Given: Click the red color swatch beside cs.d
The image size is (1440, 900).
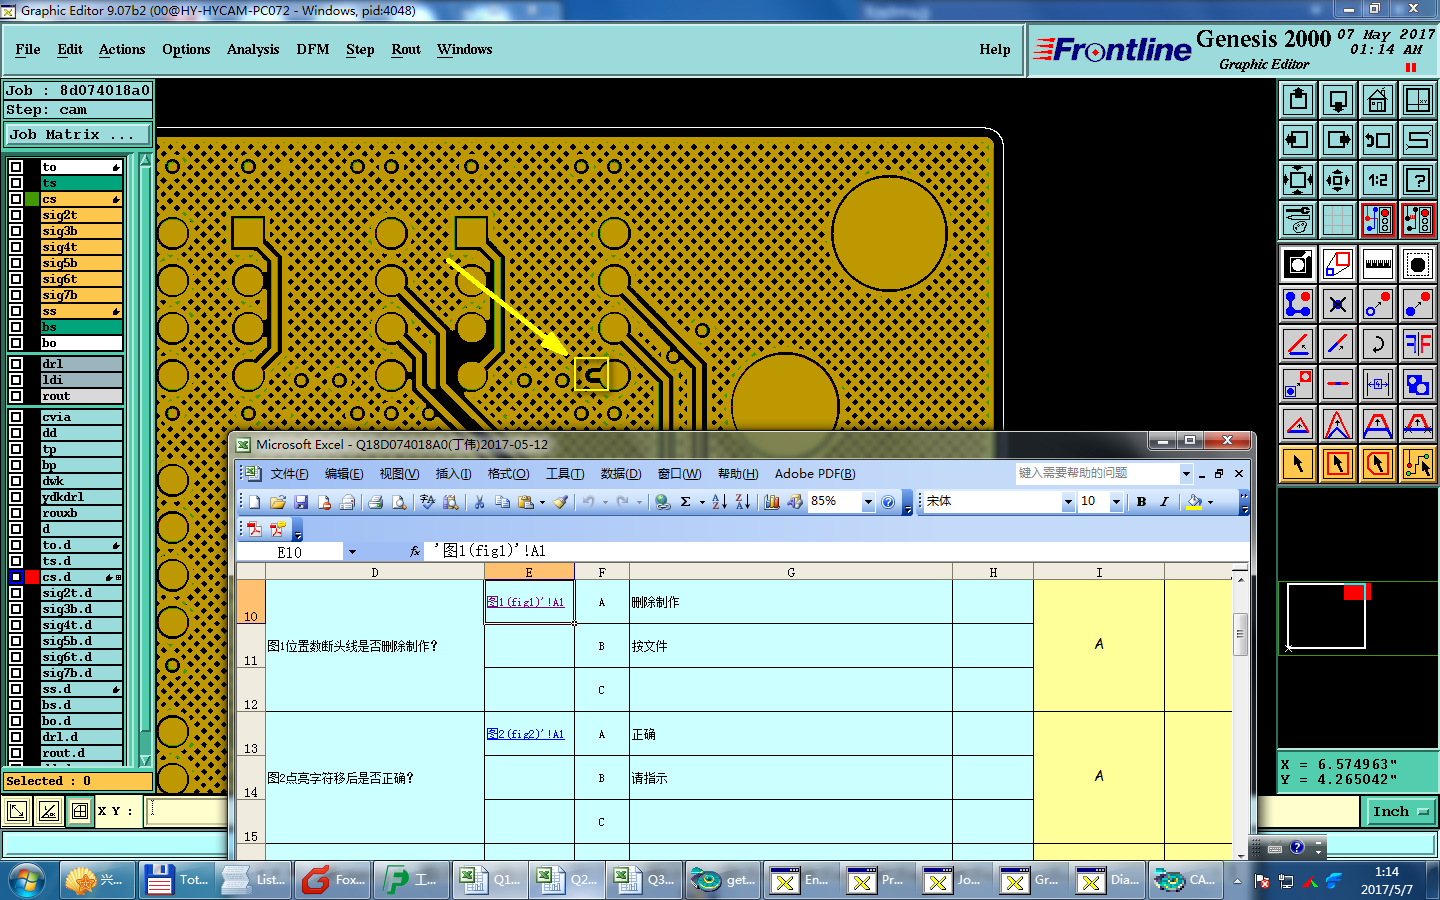Looking at the screenshot, I should pyautogui.click(x=33, y=577).
